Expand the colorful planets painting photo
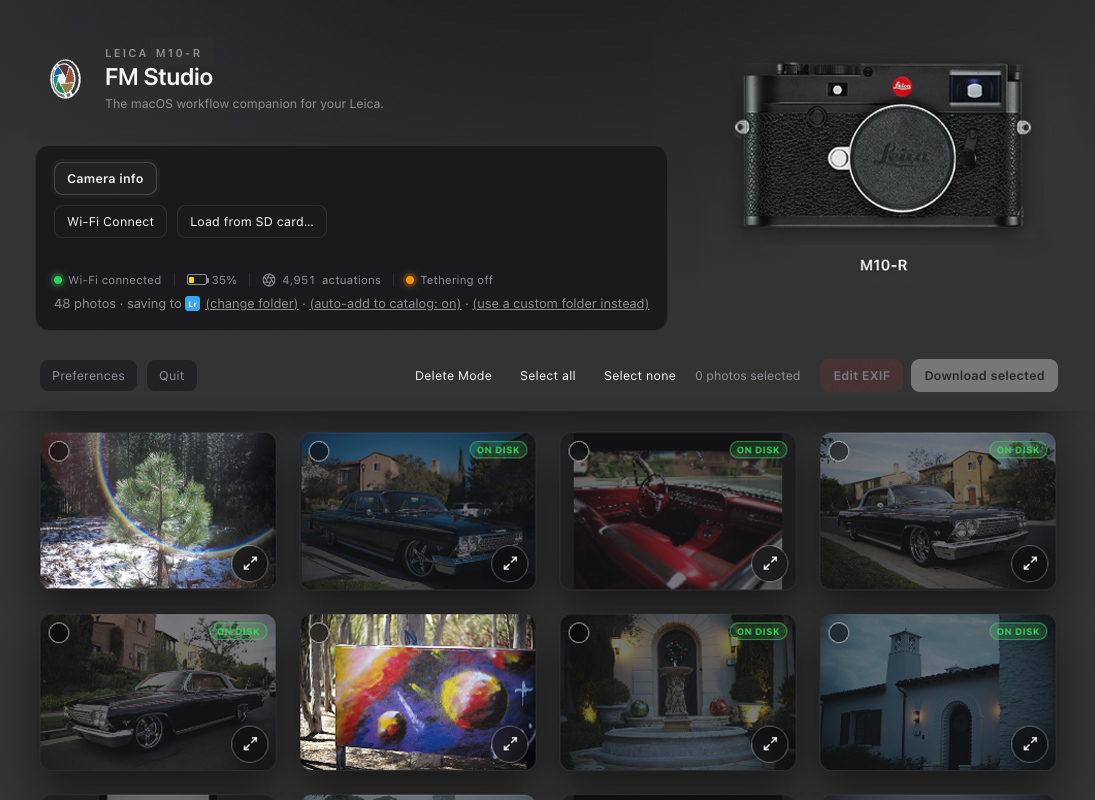1095x800 pixels. pos(510,744)
